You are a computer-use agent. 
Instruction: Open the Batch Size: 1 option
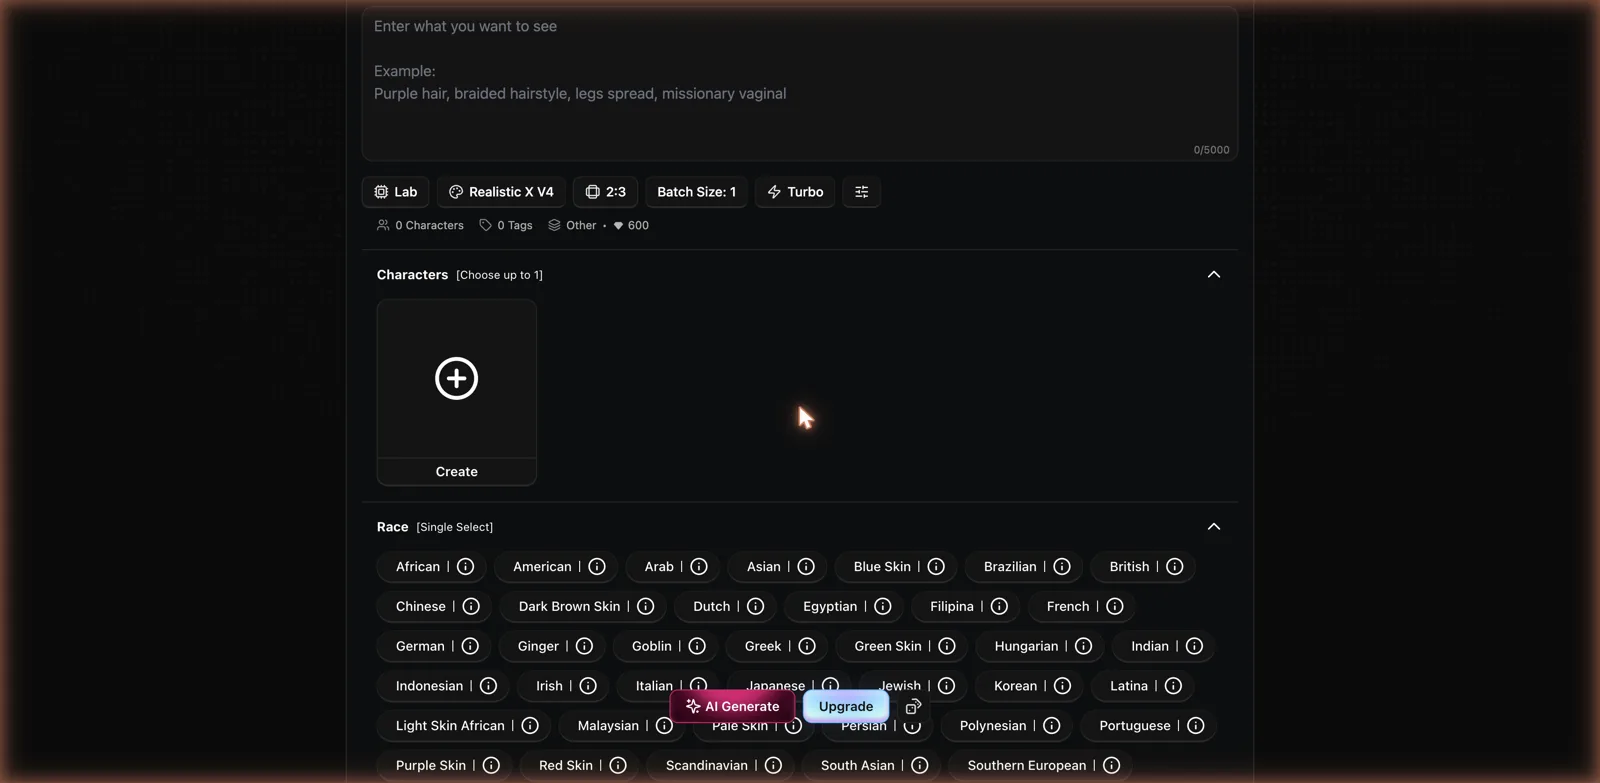click(696, 192)
